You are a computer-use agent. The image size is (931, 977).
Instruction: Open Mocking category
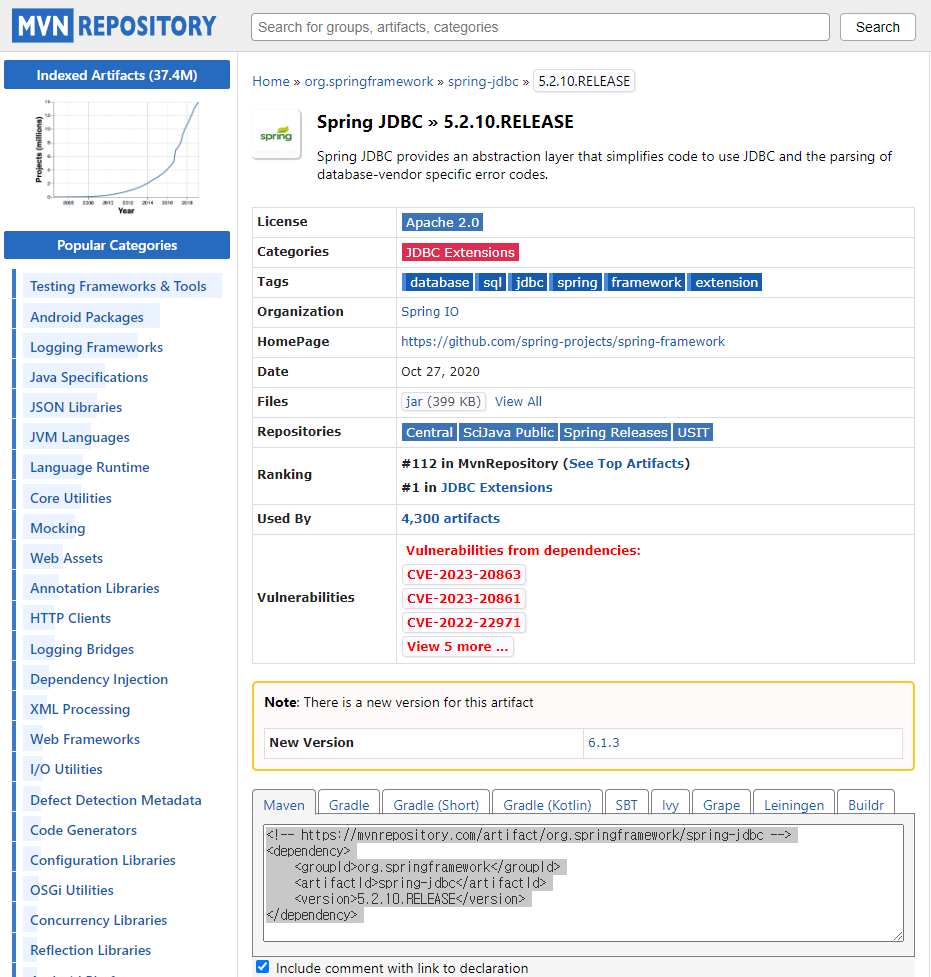tap(58, 528)
